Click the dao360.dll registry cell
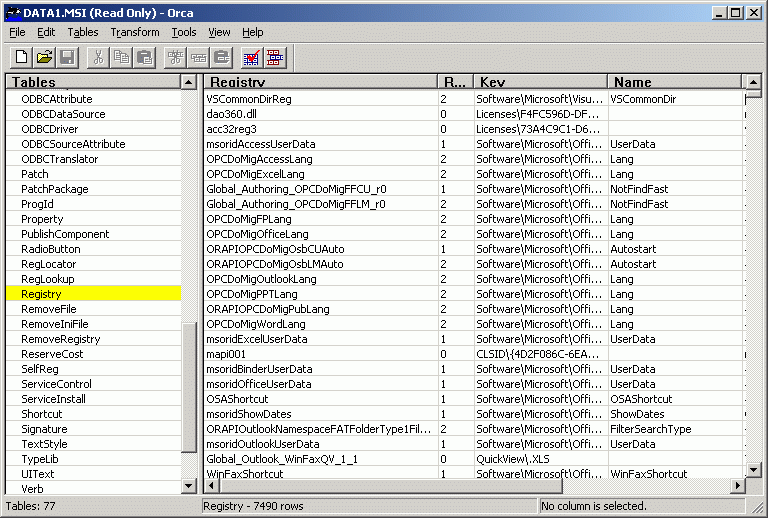 click(x=321, y=114)
